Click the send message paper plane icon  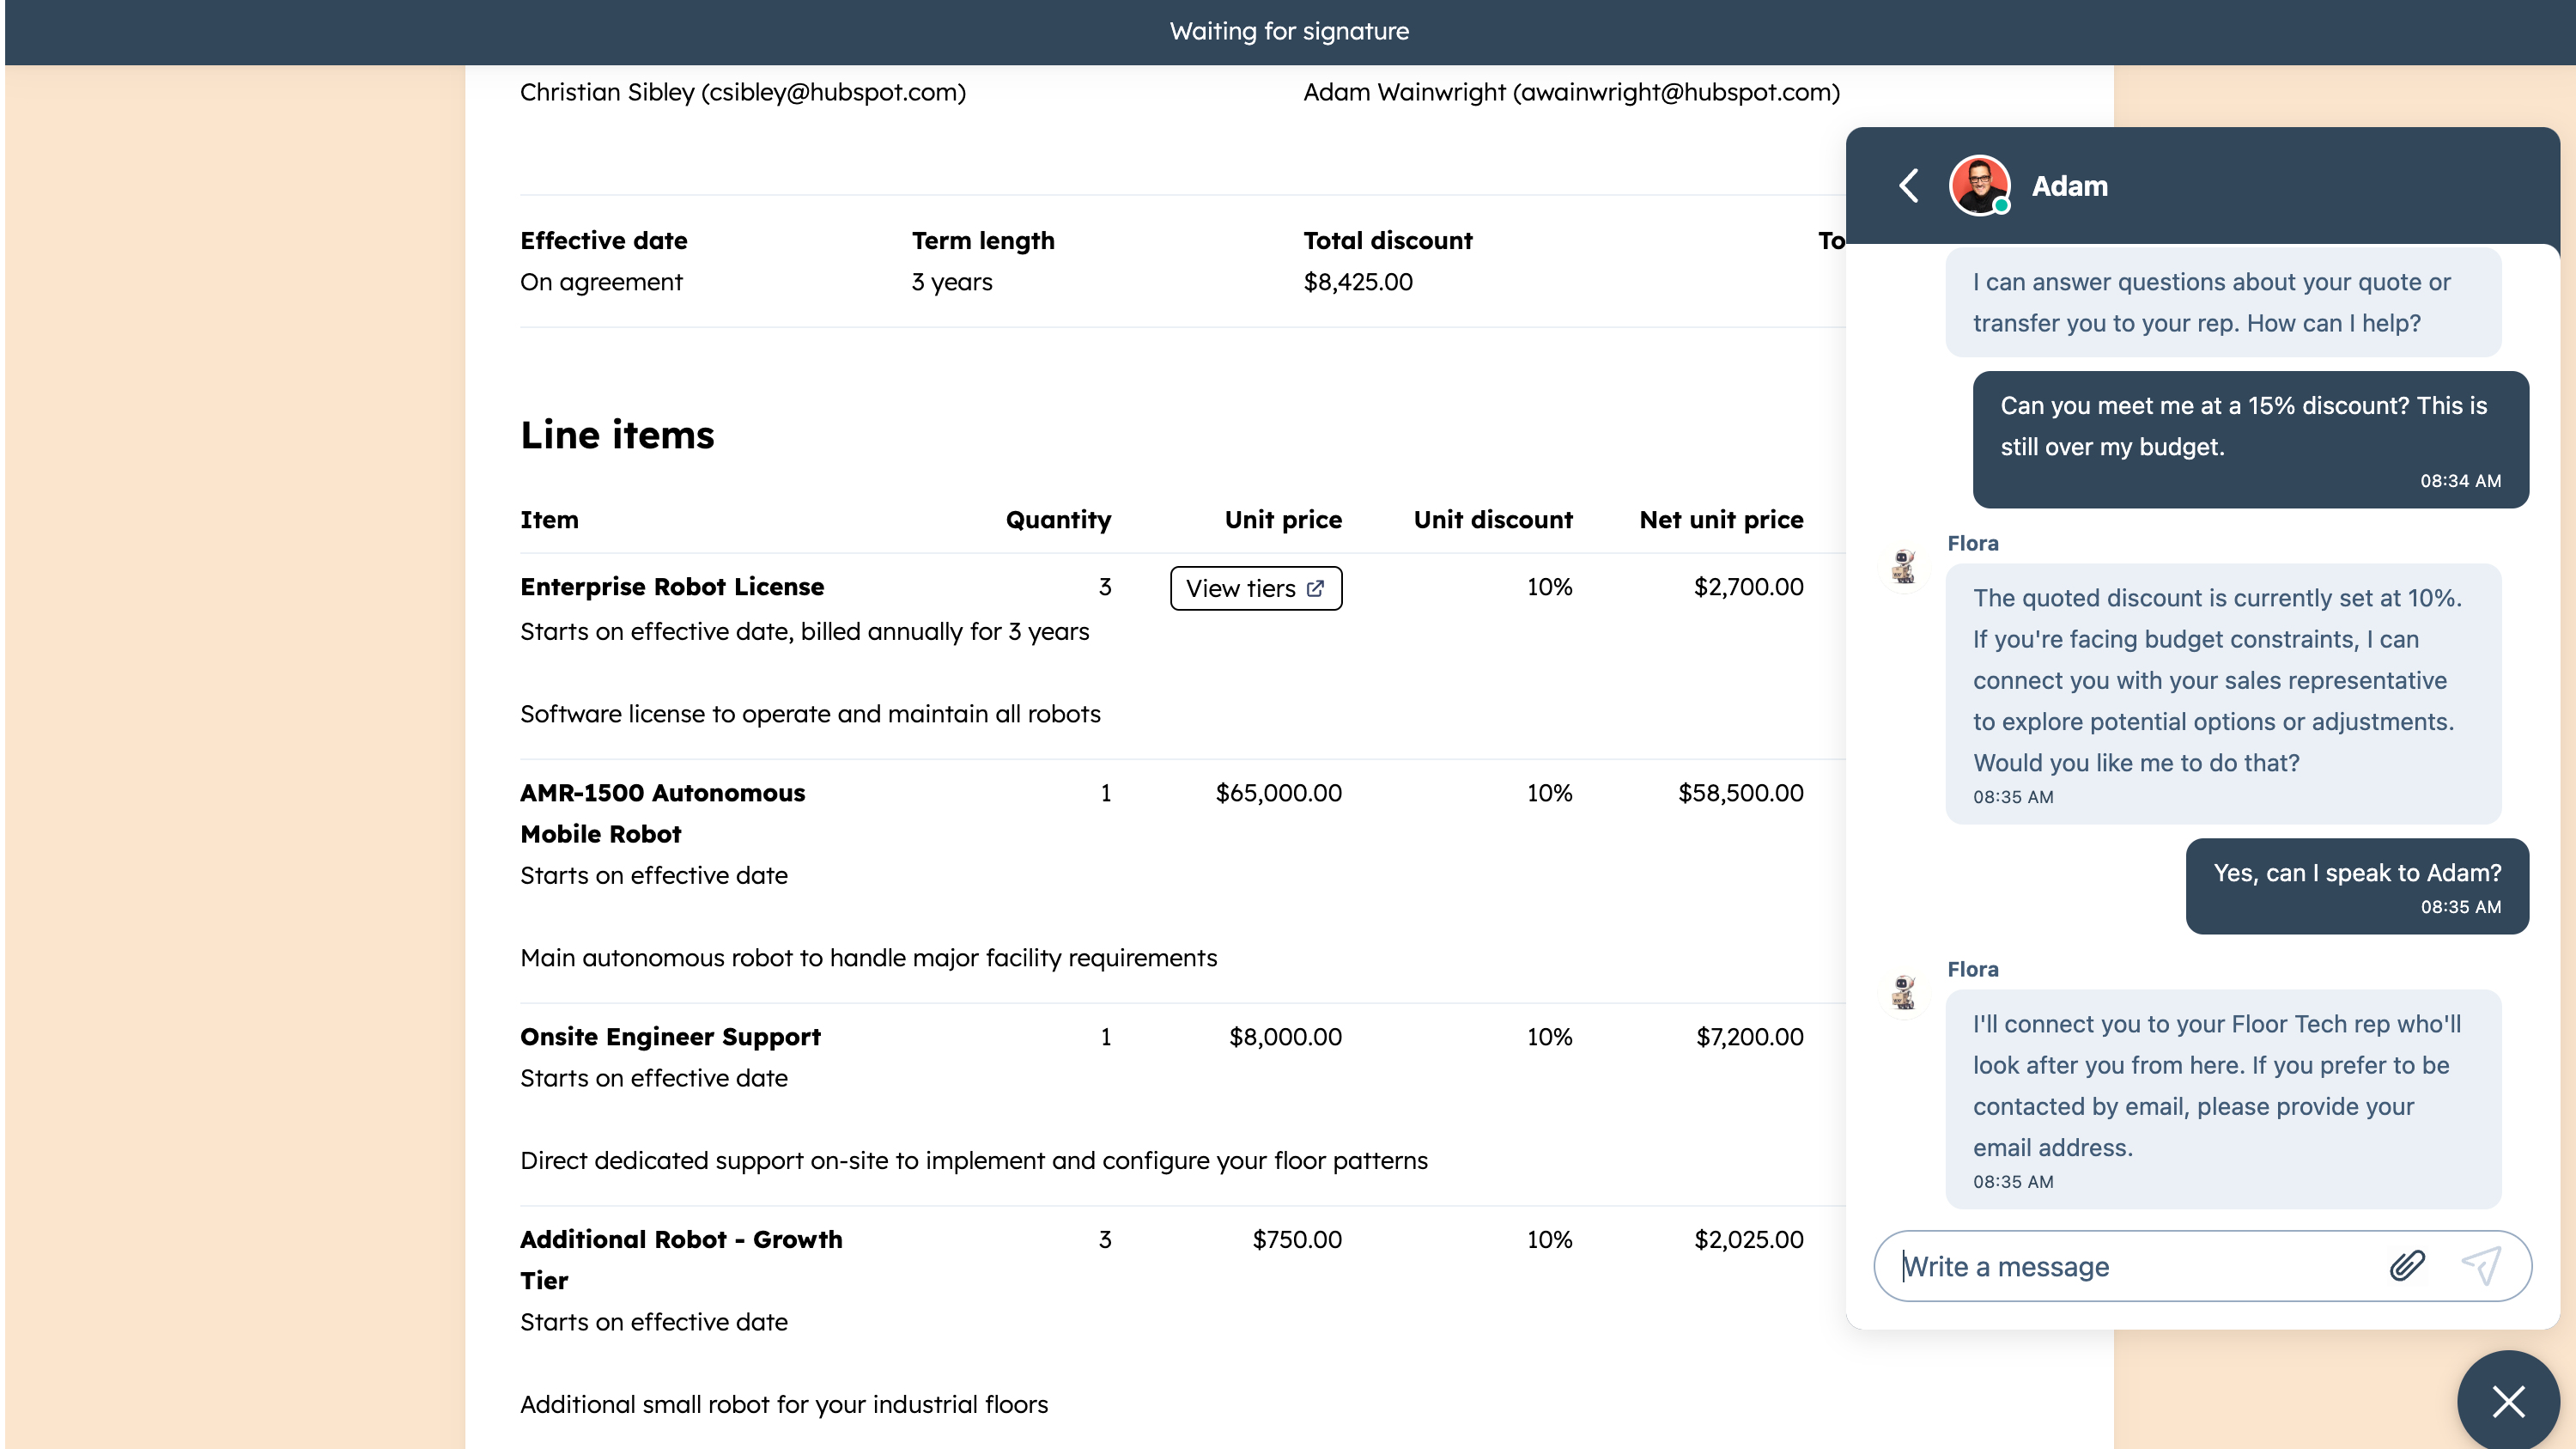(x=2481, y=1266)
